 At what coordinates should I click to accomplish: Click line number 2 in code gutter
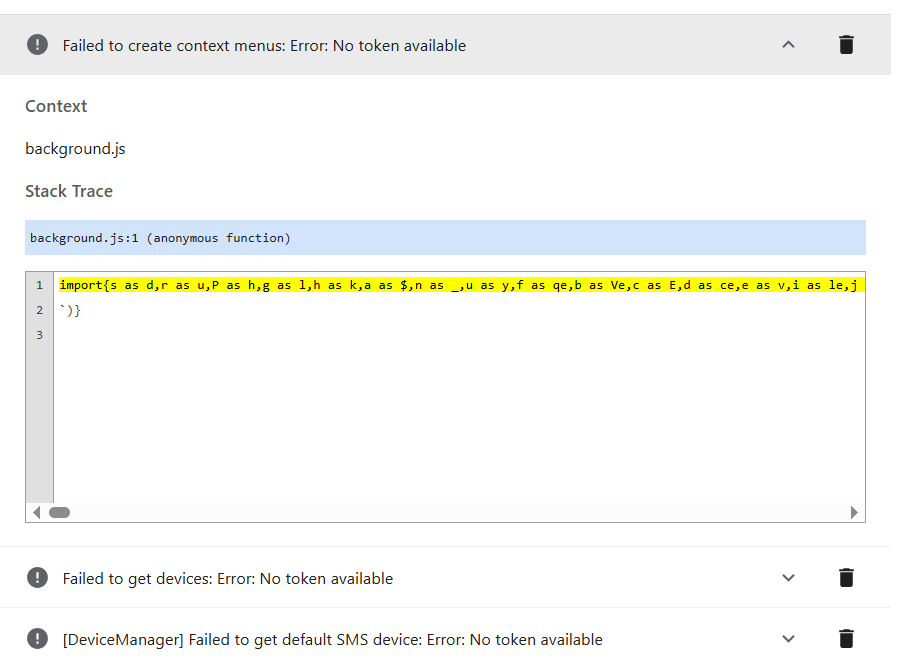click(40, 310)
